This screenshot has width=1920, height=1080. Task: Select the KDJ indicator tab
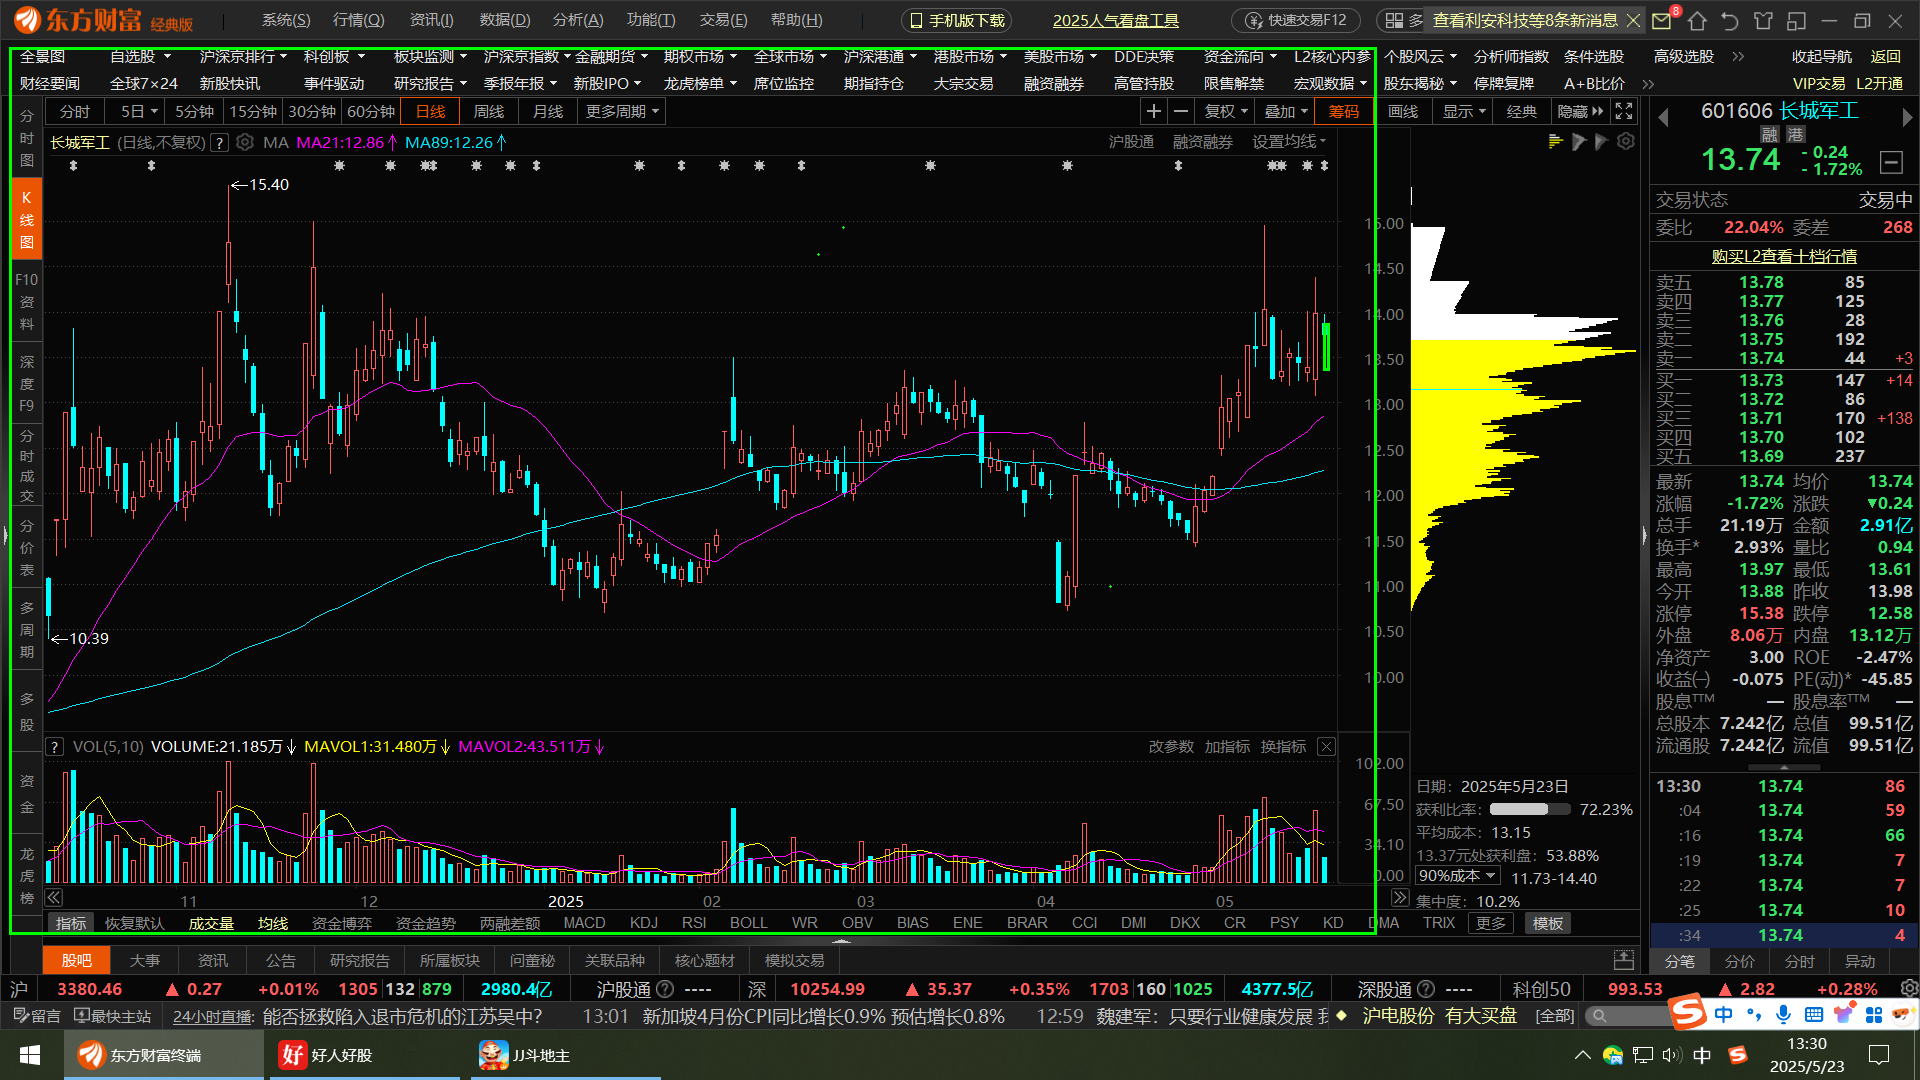point(644,923)
